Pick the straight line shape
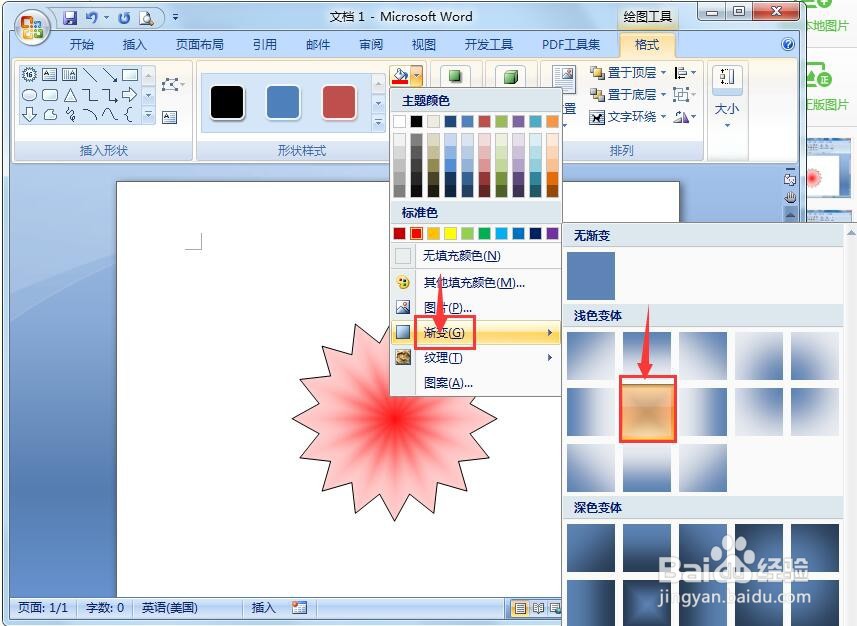 coord(90,74)
